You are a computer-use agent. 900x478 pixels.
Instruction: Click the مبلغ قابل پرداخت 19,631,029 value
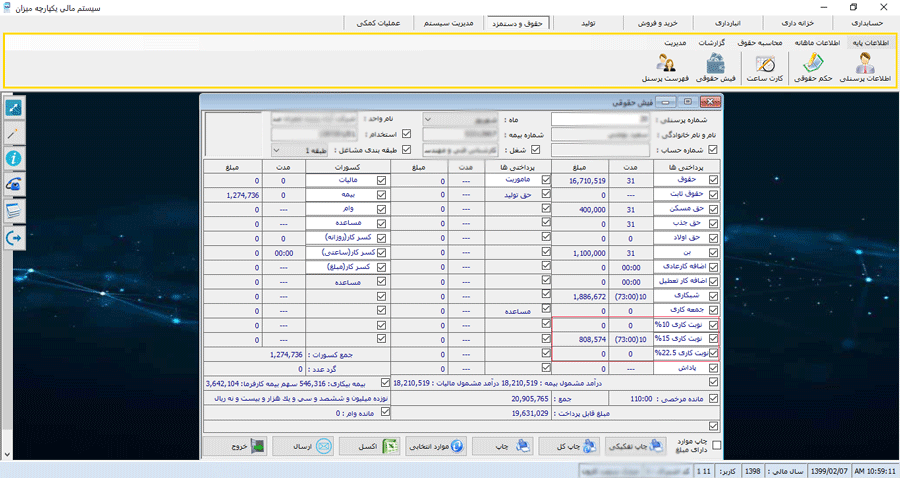(x=530, y=413)
